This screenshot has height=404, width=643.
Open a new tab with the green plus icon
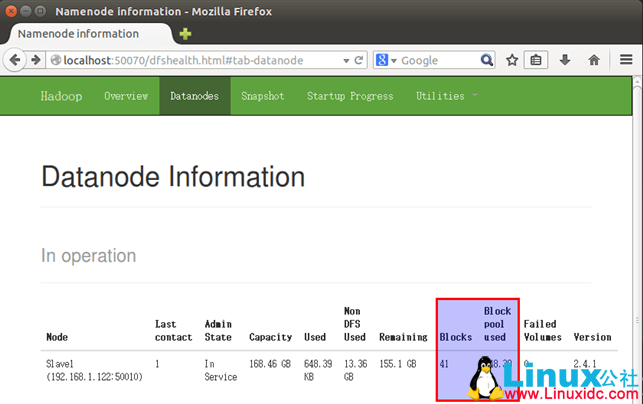[x=185, y=34]
